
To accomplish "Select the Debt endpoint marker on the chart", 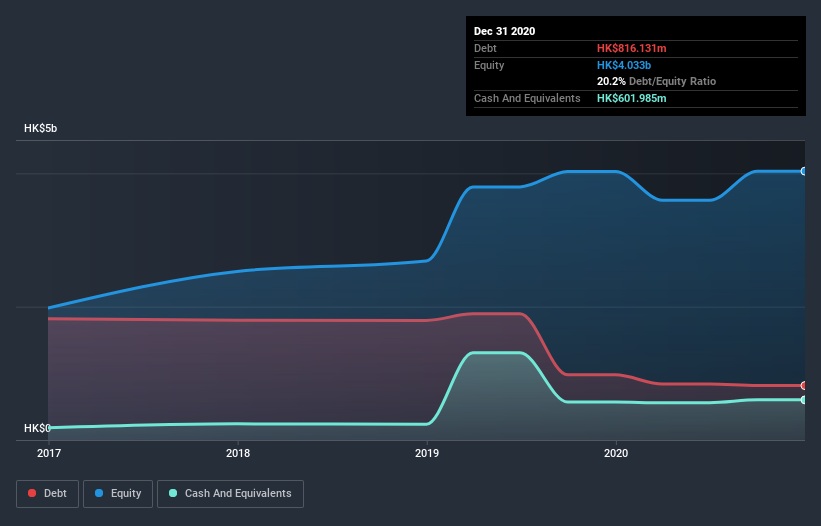I will [804, 386].
